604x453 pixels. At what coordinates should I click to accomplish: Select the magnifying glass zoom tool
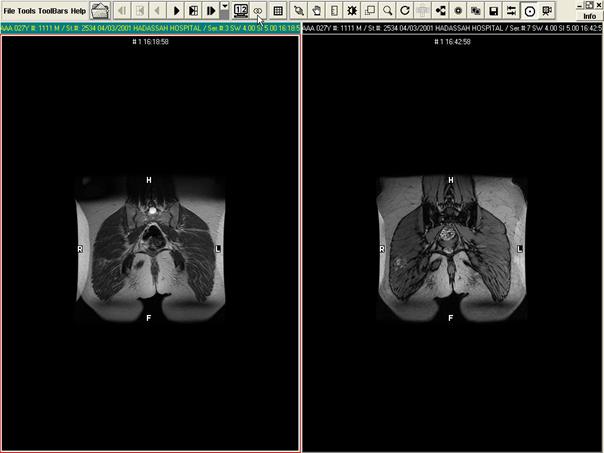[387, 10]
